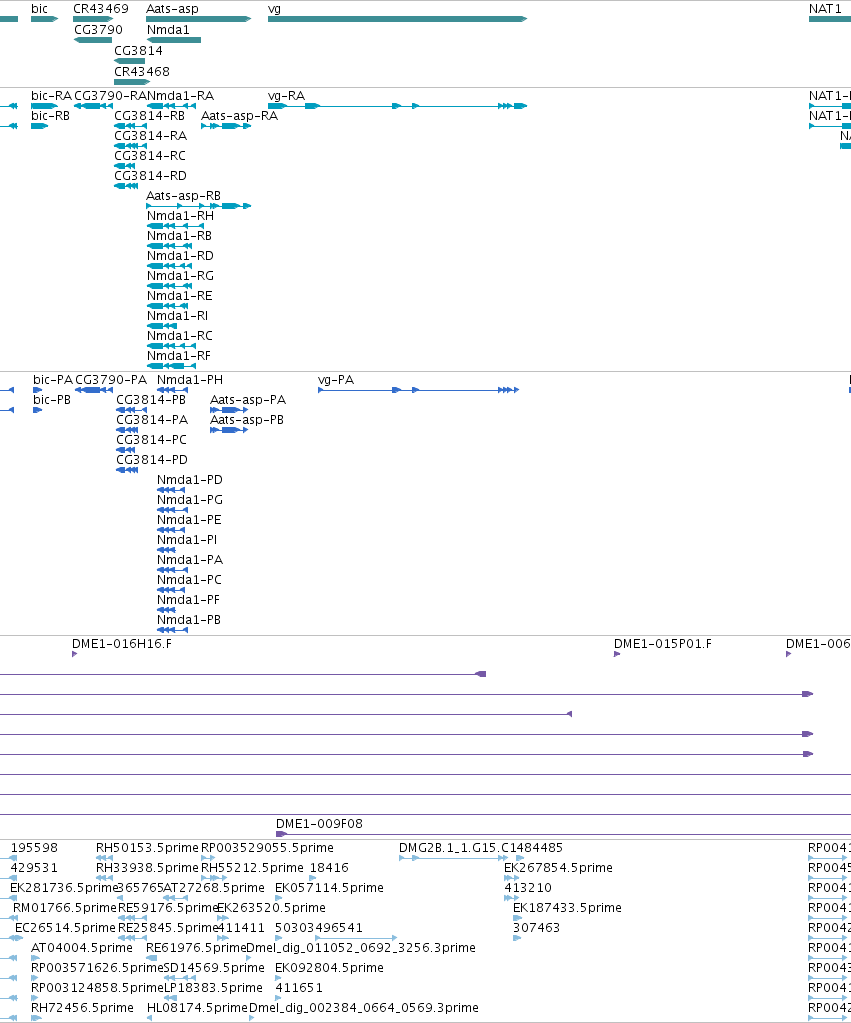
Task: Click the vg gene label
Action: [x=275, y=9]
